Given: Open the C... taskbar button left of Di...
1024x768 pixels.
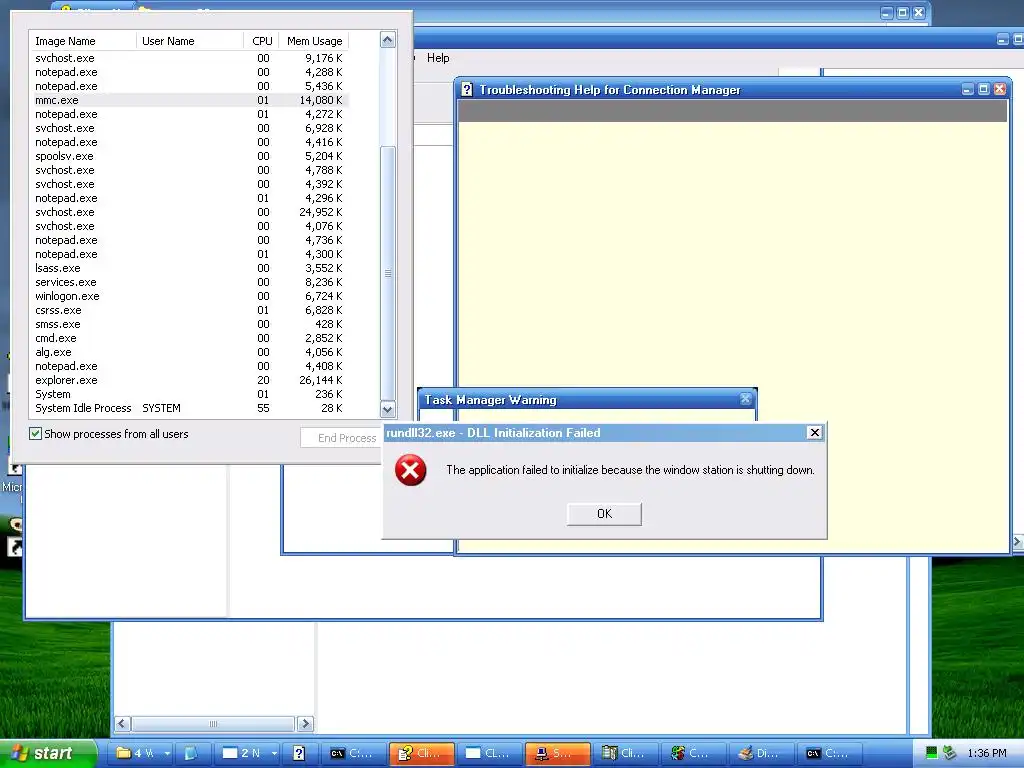Looking at the screenshot, I should [x=693, y=753].
